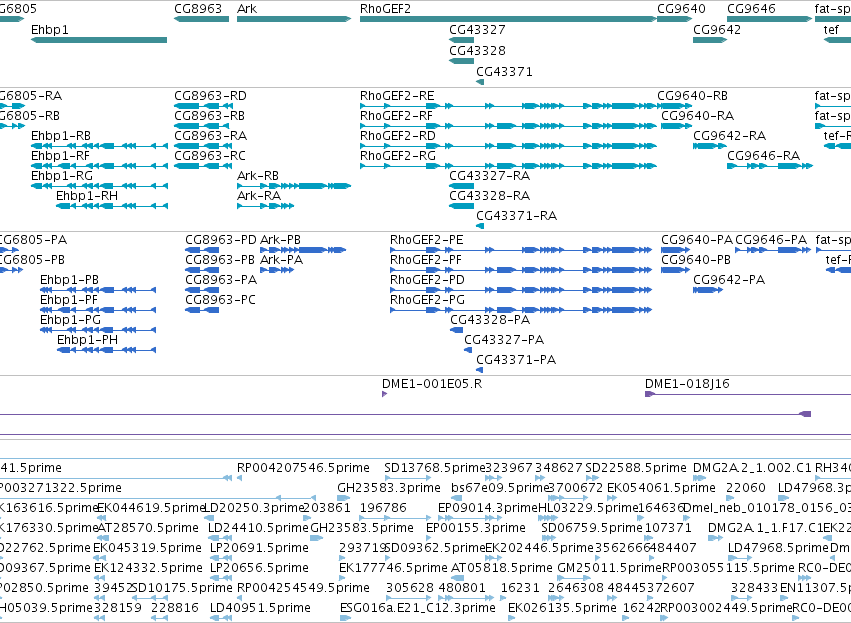Select transcript CG9646-RA
The width and height of the screenshot is (851, 623).
pos(770,166)
